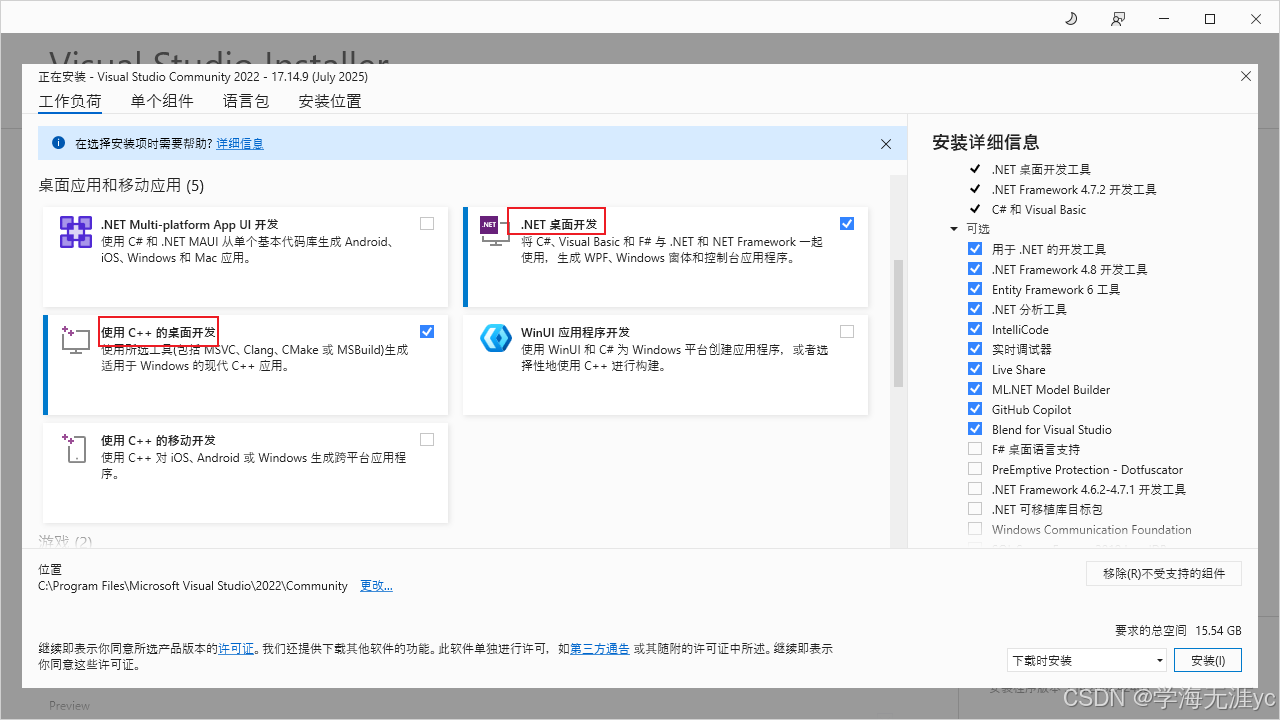Switch to the 语言包 tab

pyautogui.click(x=246, y=101)
